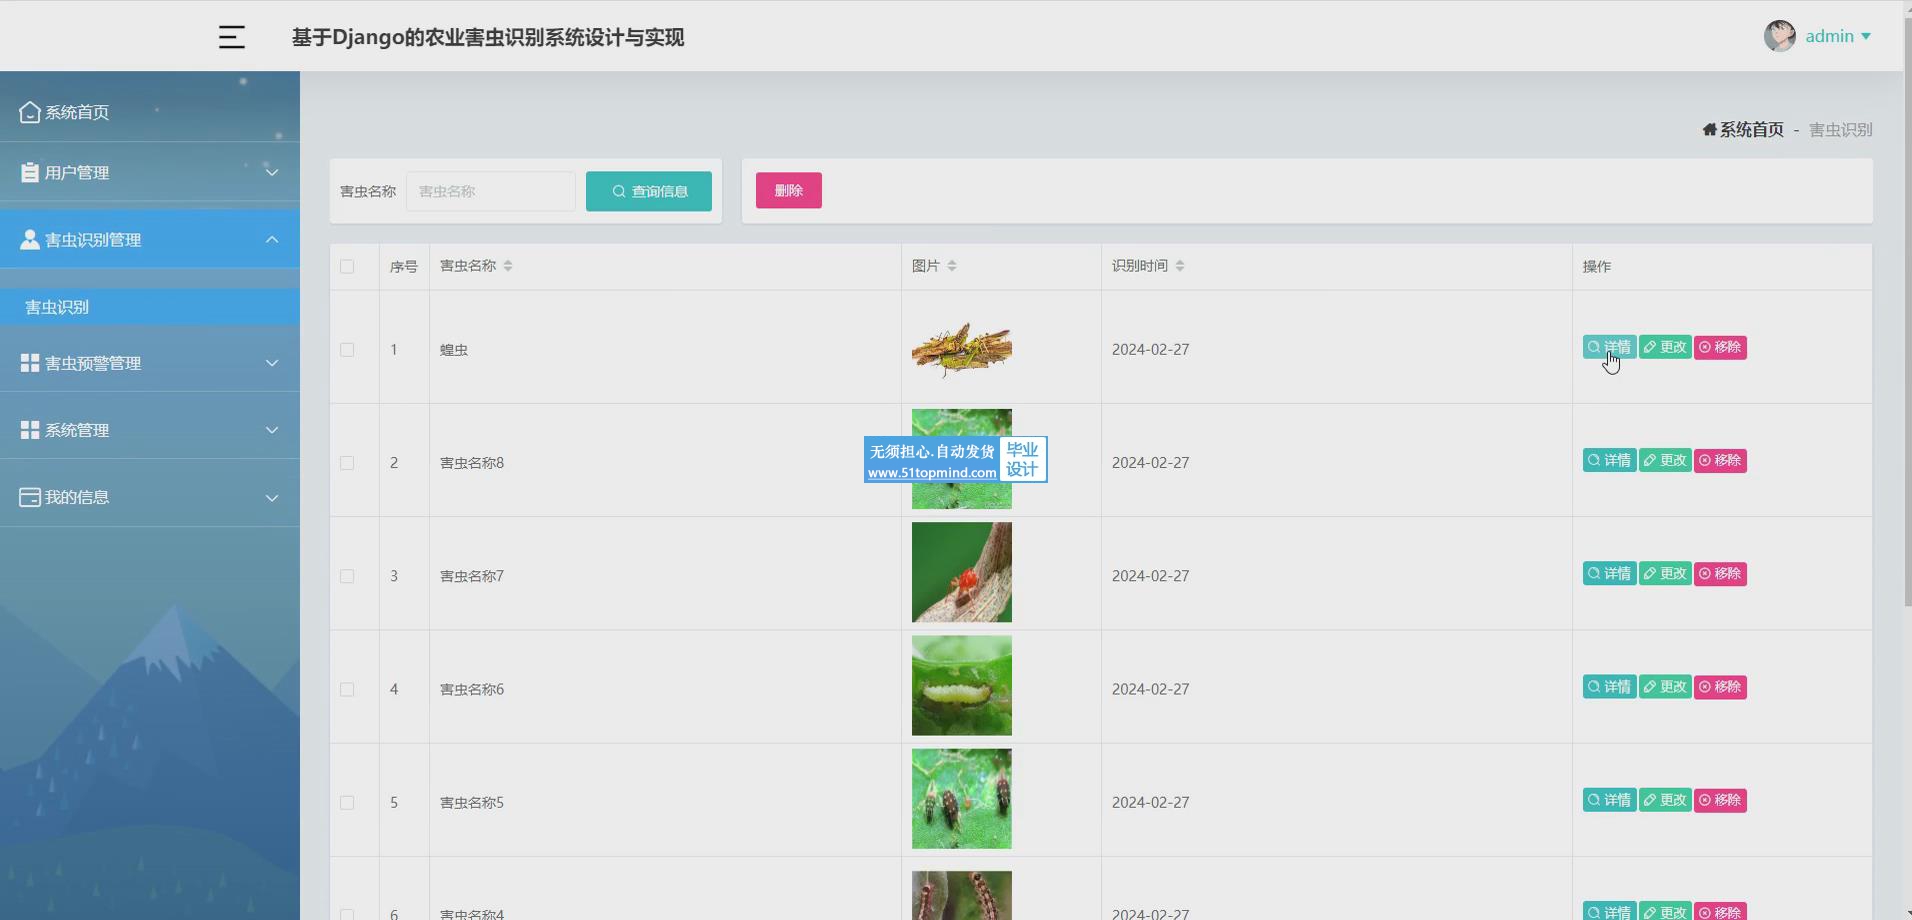This screenshot has width=1912, height=920.
Task: Click the grid icon beside 系统管理
Action: click(30, 430)
